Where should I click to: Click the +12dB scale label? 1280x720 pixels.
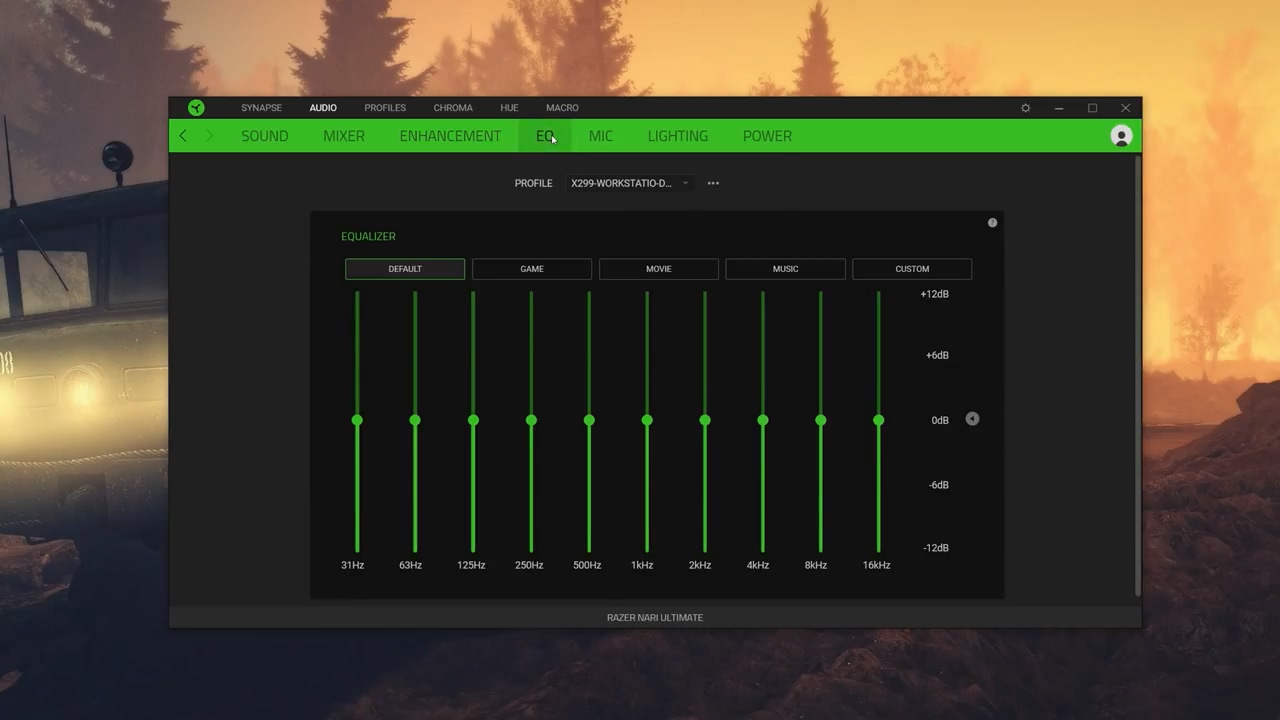pyautogui.click(x=934, y=294)
